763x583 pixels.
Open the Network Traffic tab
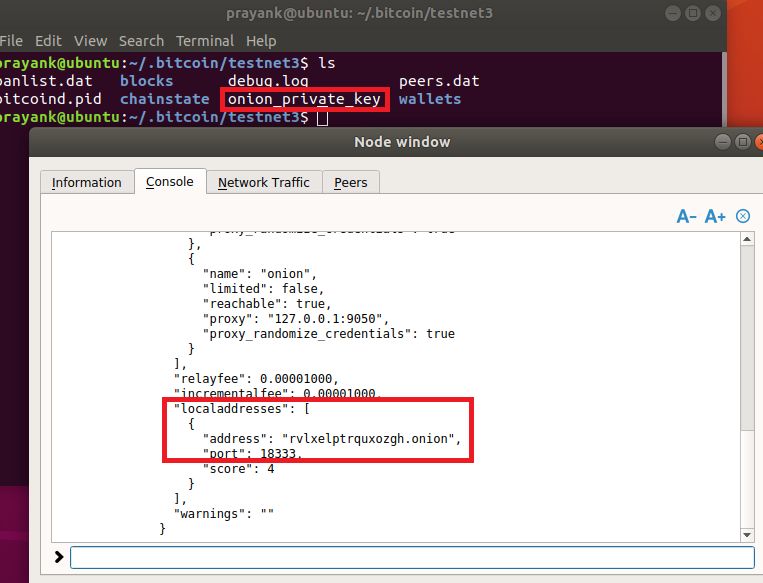[x=264, y=182]
